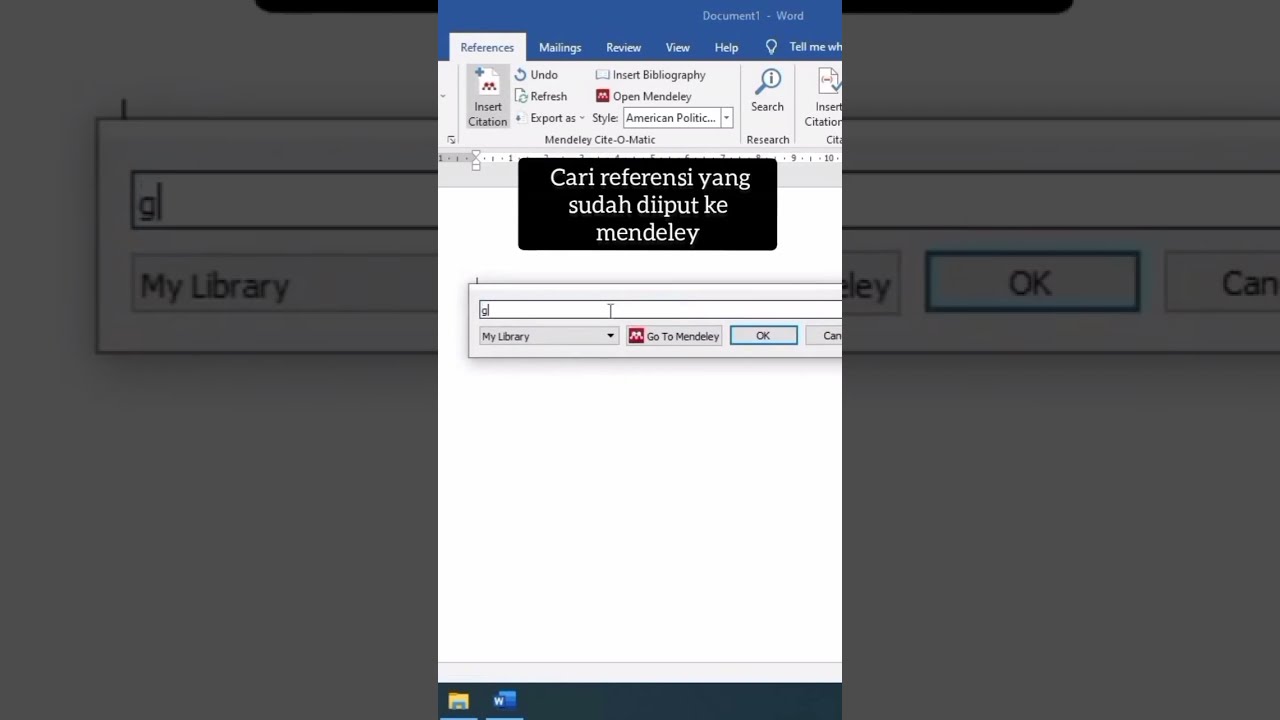This screenshot has width=1280, height=720.
Task: Click the Mendeley Insert Citation button
Action: tap(488, 97)
